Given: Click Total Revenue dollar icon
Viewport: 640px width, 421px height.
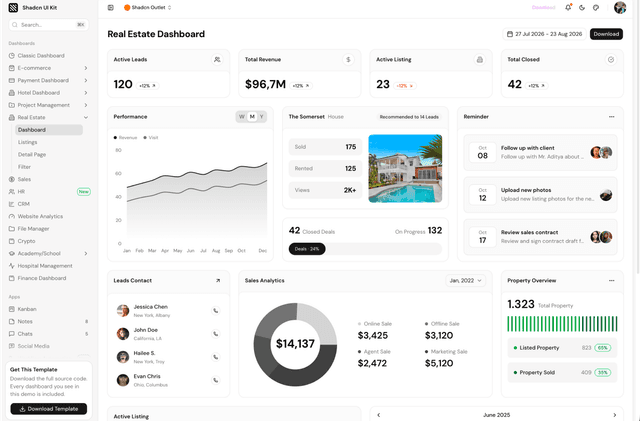Looking at the screenshot, I should coord(348,60).
